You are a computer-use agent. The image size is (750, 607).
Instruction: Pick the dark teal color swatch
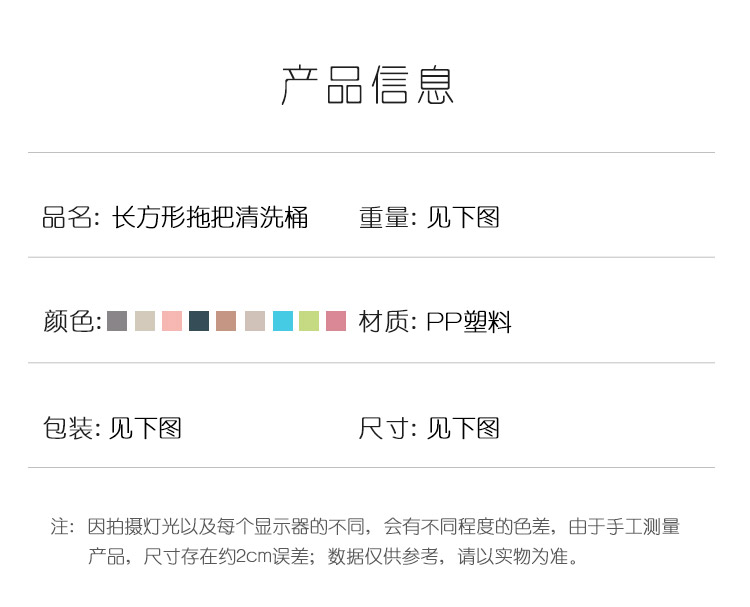(199, 321)
